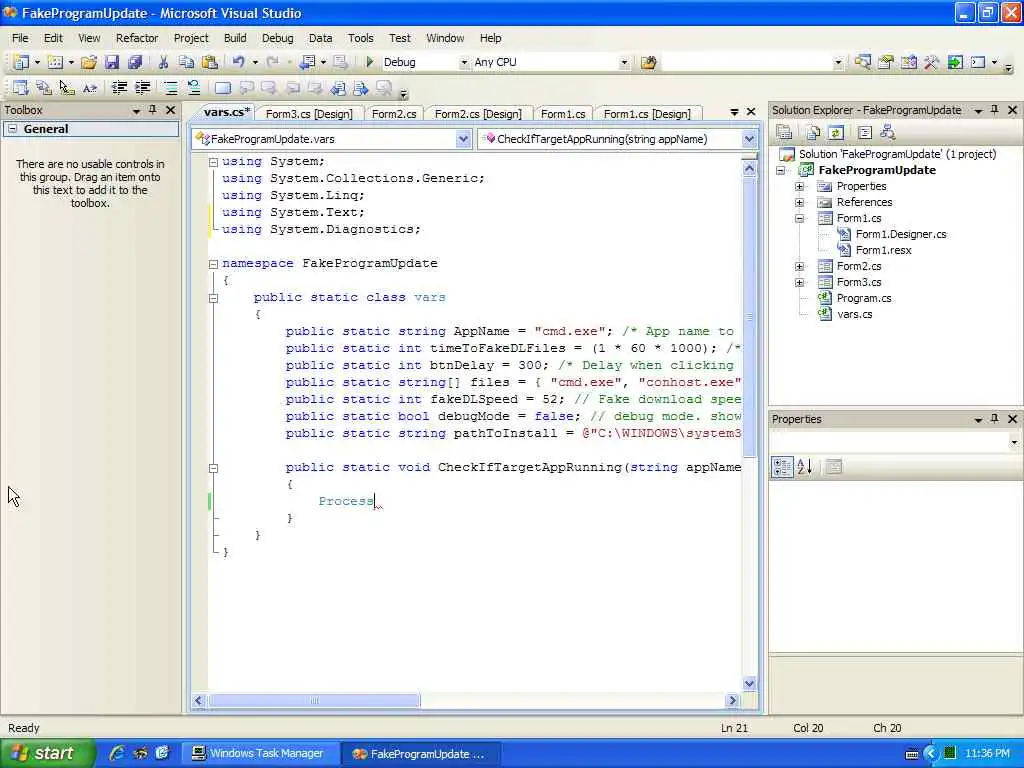Viewport: 1024px width, 768px height.
Task: Click the Copy icon in toolbar
Action: point(187,62)
